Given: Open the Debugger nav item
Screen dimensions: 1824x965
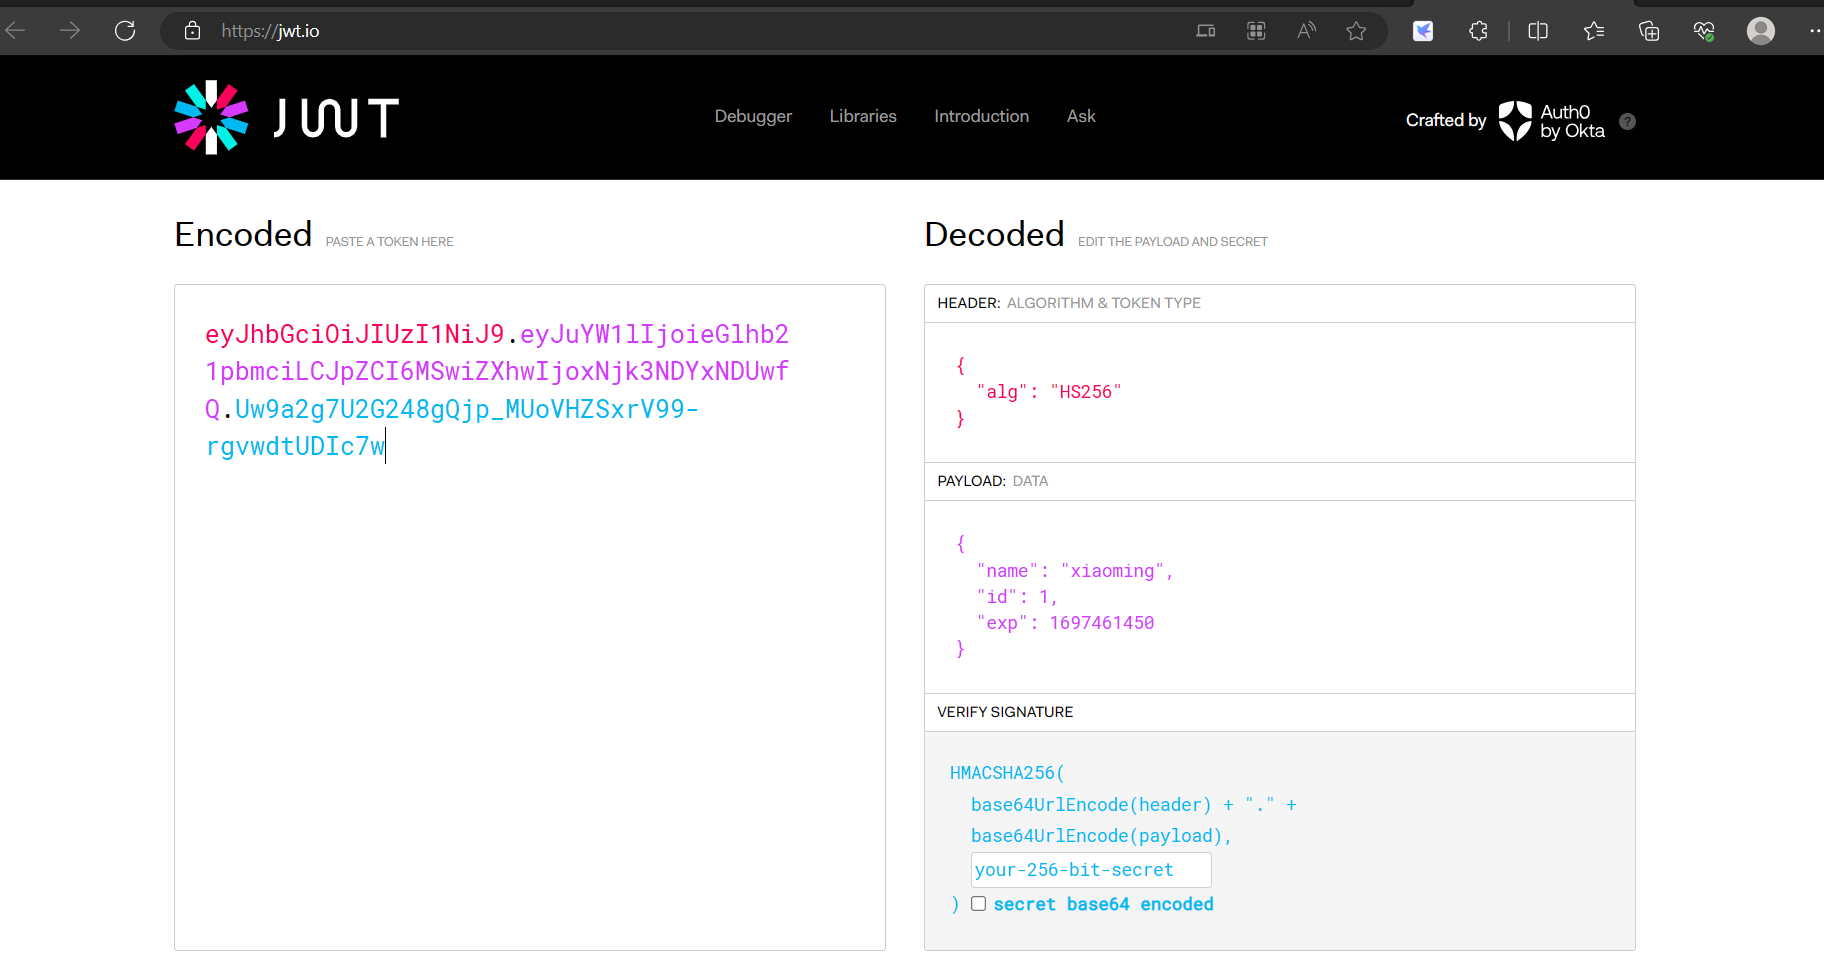Looking at the screenshot, I should [x=753, y=116].
